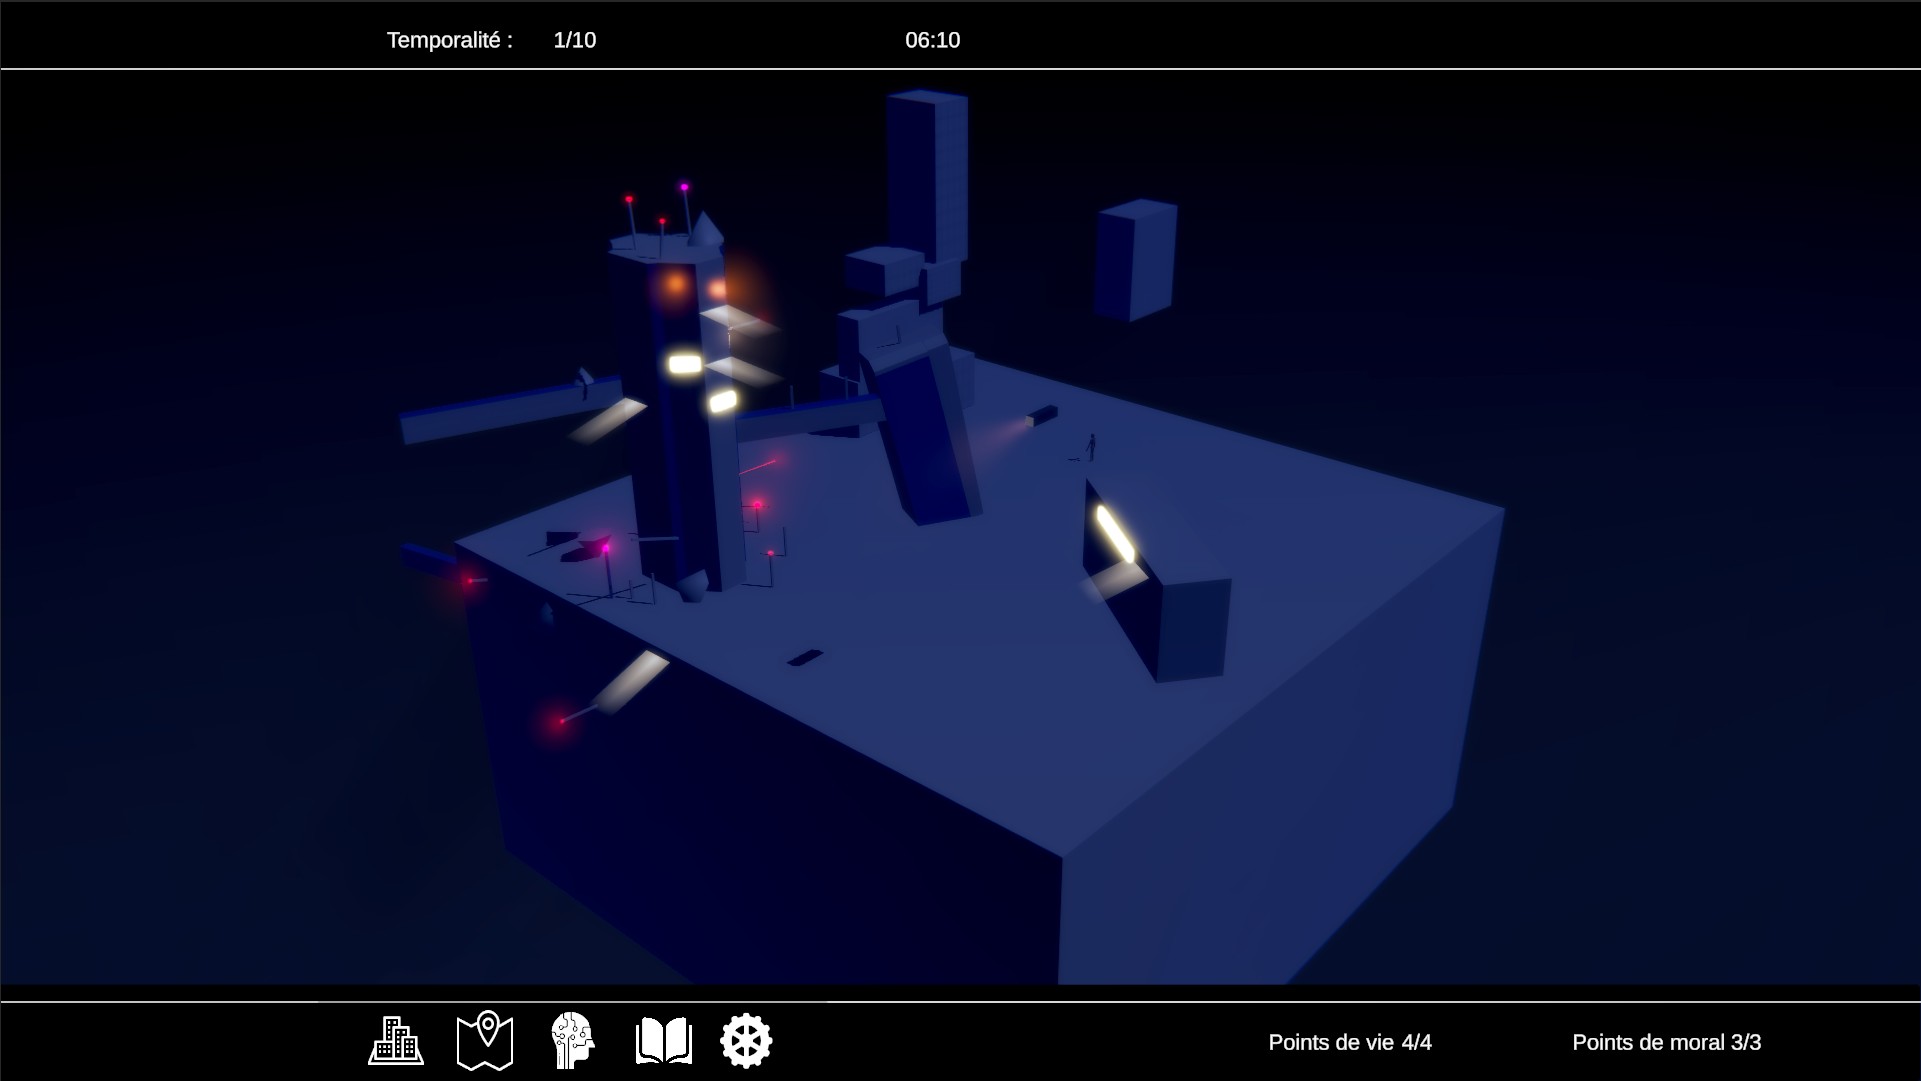Viewport: 1921px width, 1081px height.
Task: Click the 'Points de moral 3/3' indicator
Action: tap(1666, 1042)
